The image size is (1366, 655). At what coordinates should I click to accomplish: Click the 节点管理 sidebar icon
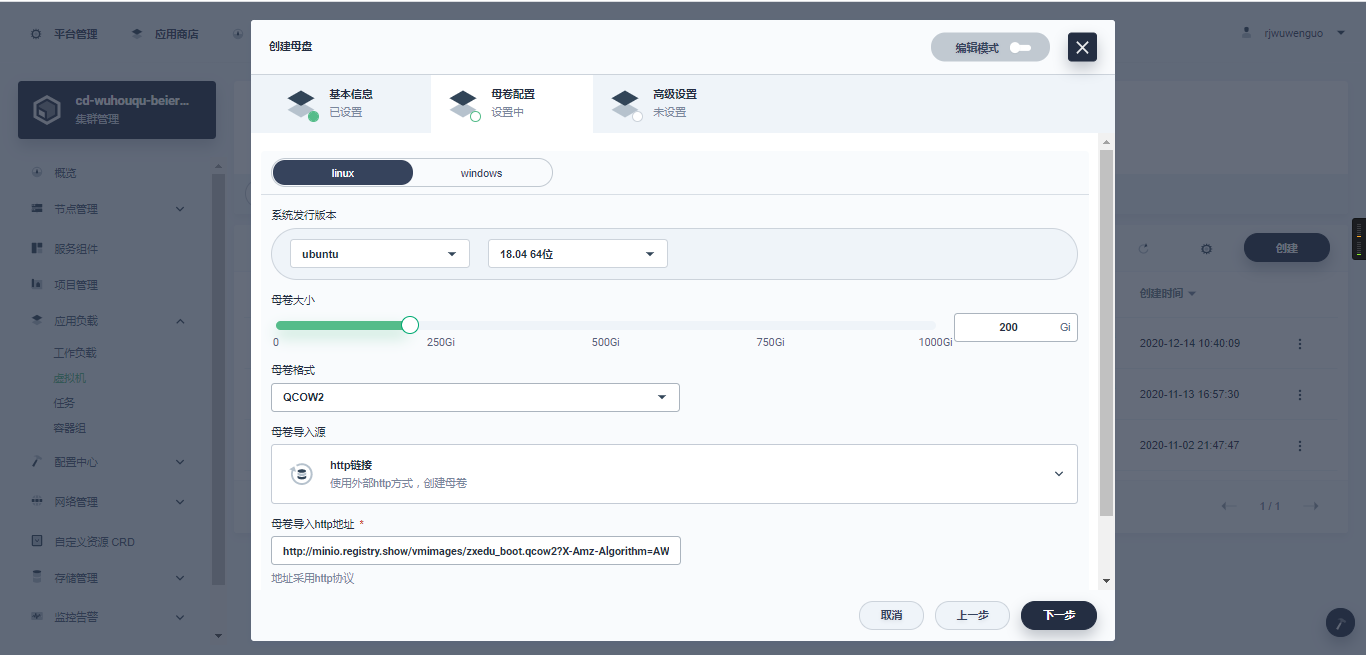tap(36, 209)
